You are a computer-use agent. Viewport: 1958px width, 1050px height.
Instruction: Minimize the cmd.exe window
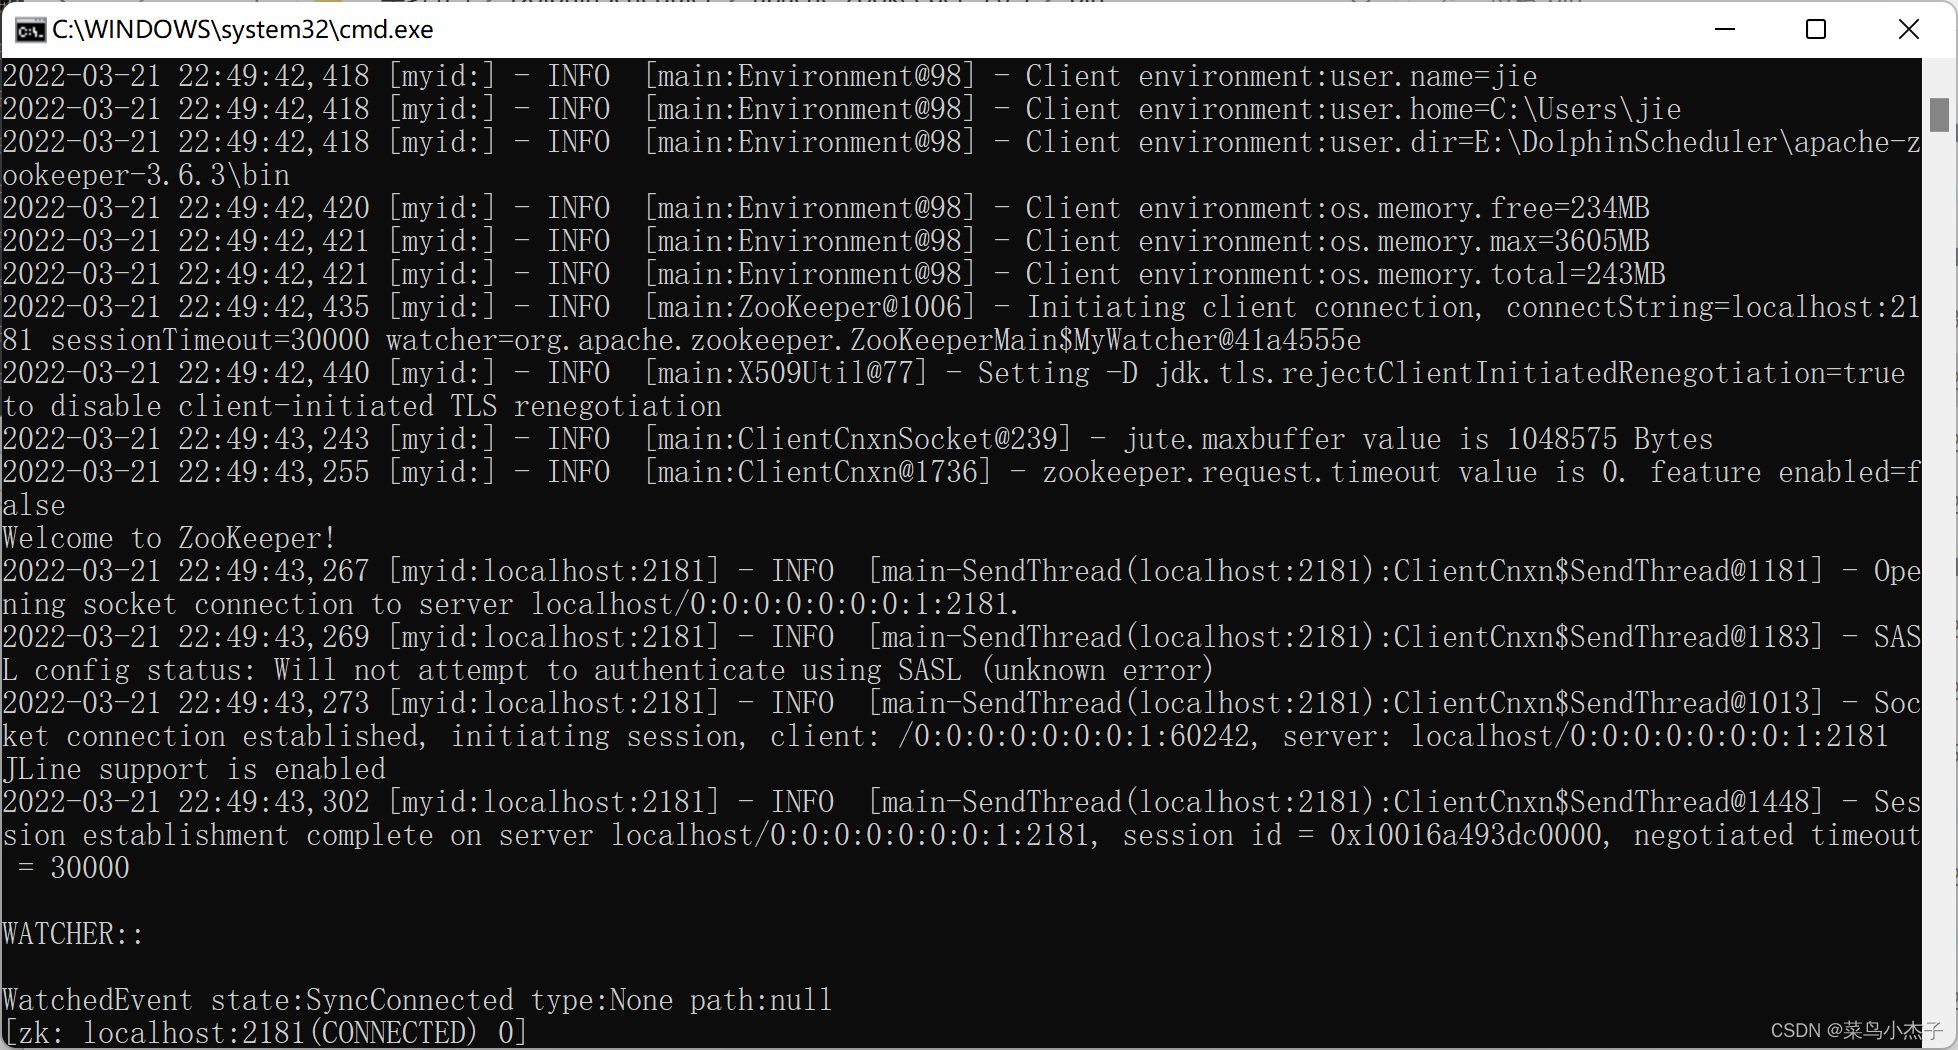click(1725, 29)
